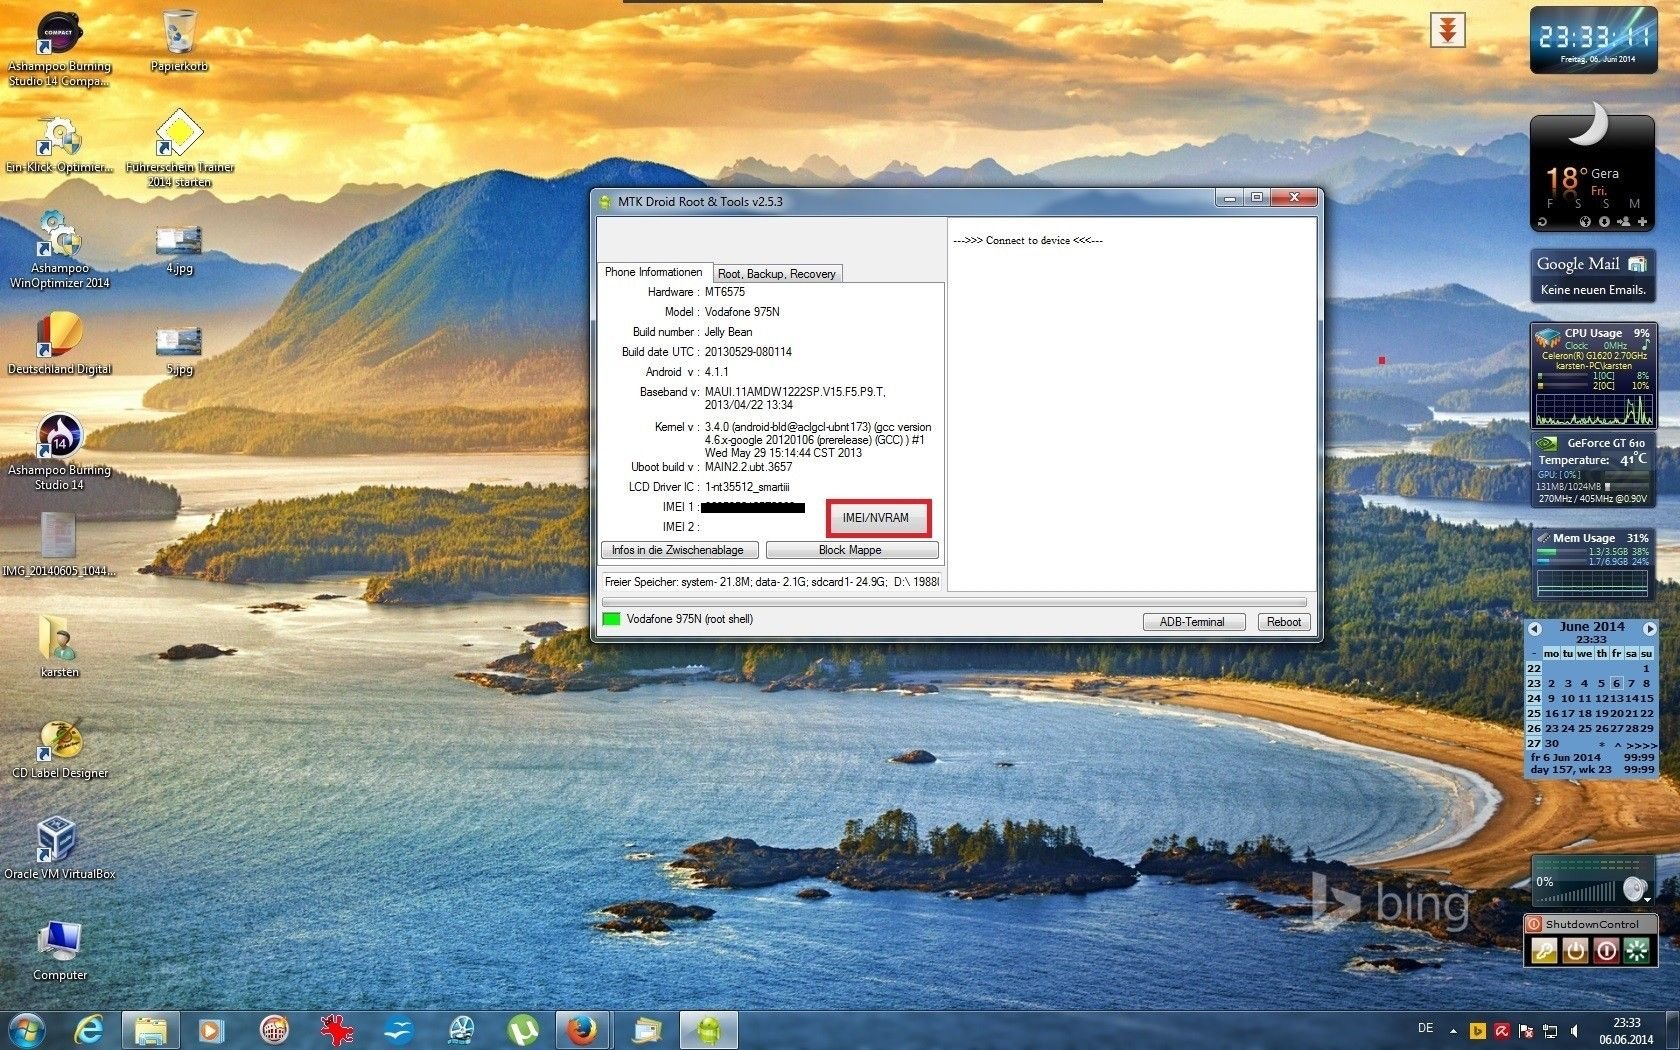The width and height of the screenshot is (1680, 1050).
Task: Click the Freier Speicher status line
Action: point(771,582)
